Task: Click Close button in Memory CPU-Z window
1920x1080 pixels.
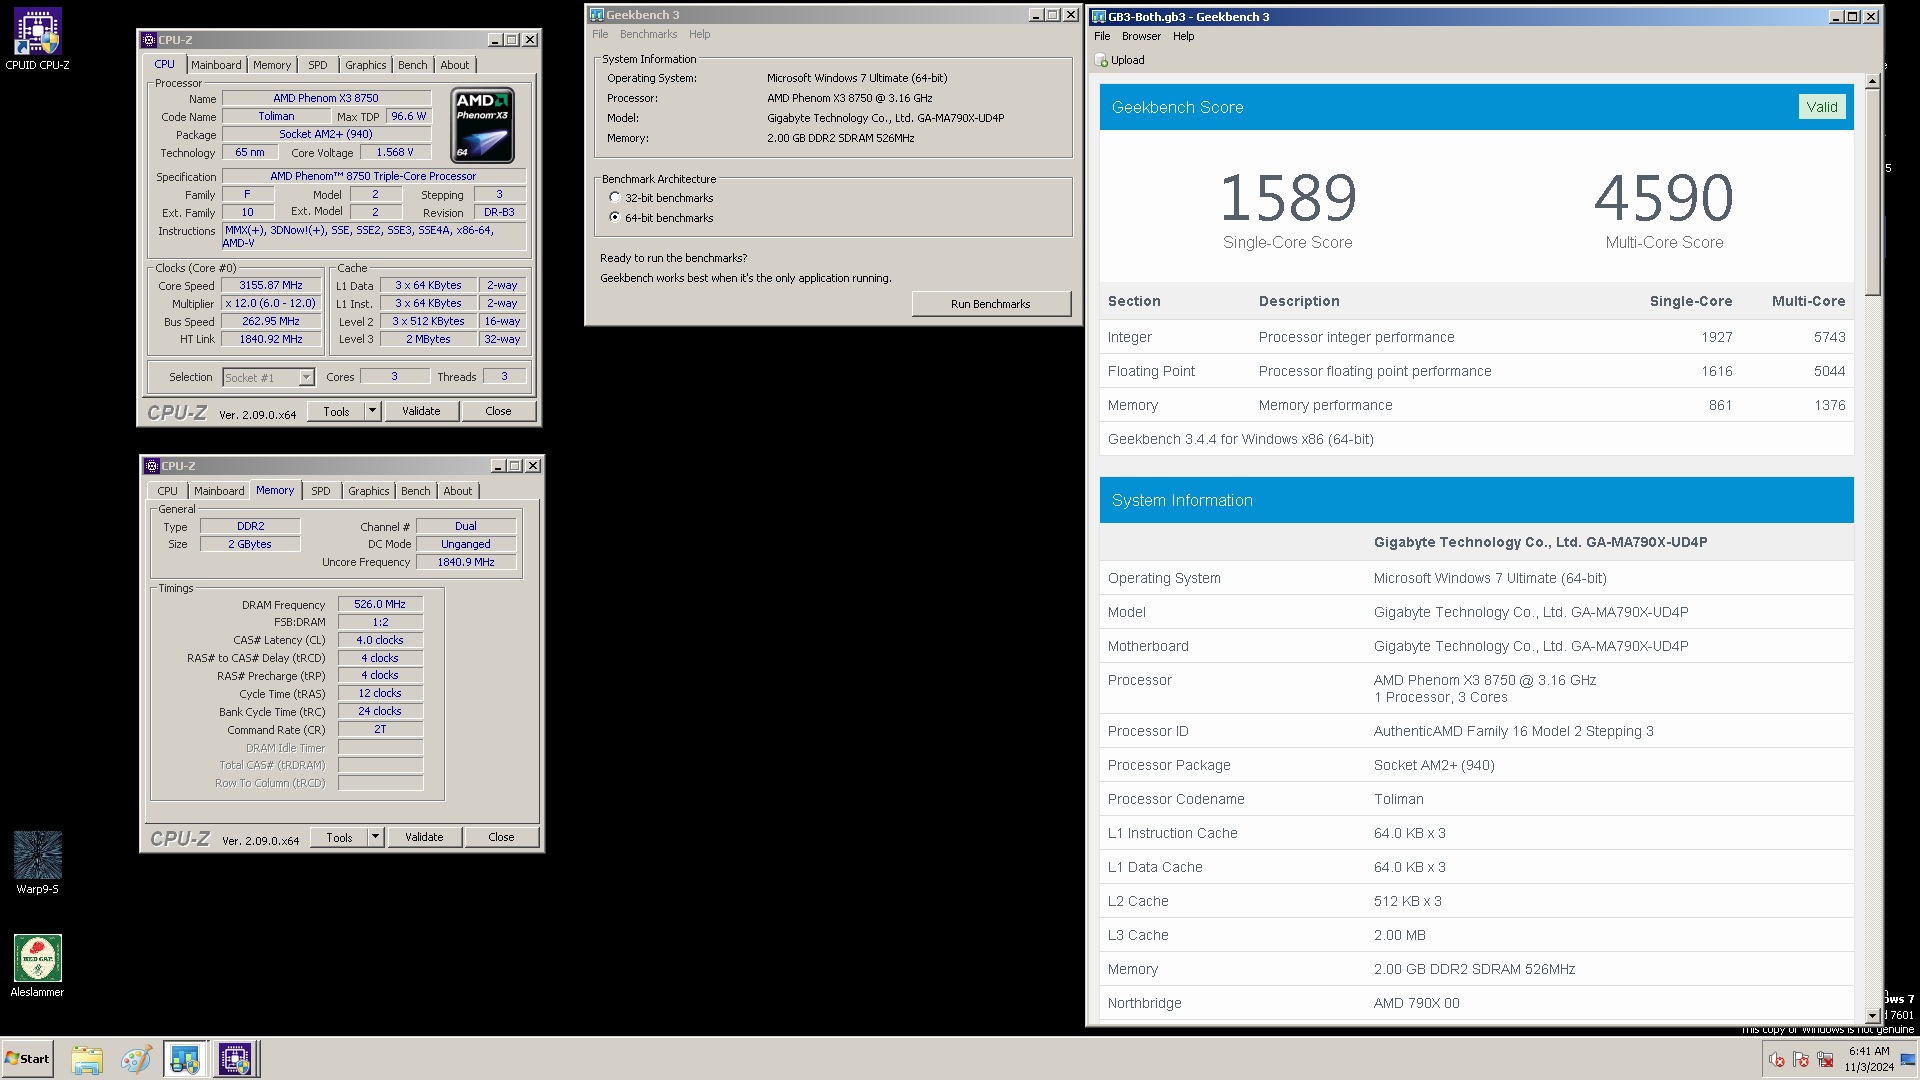Action: pos(501,837)
